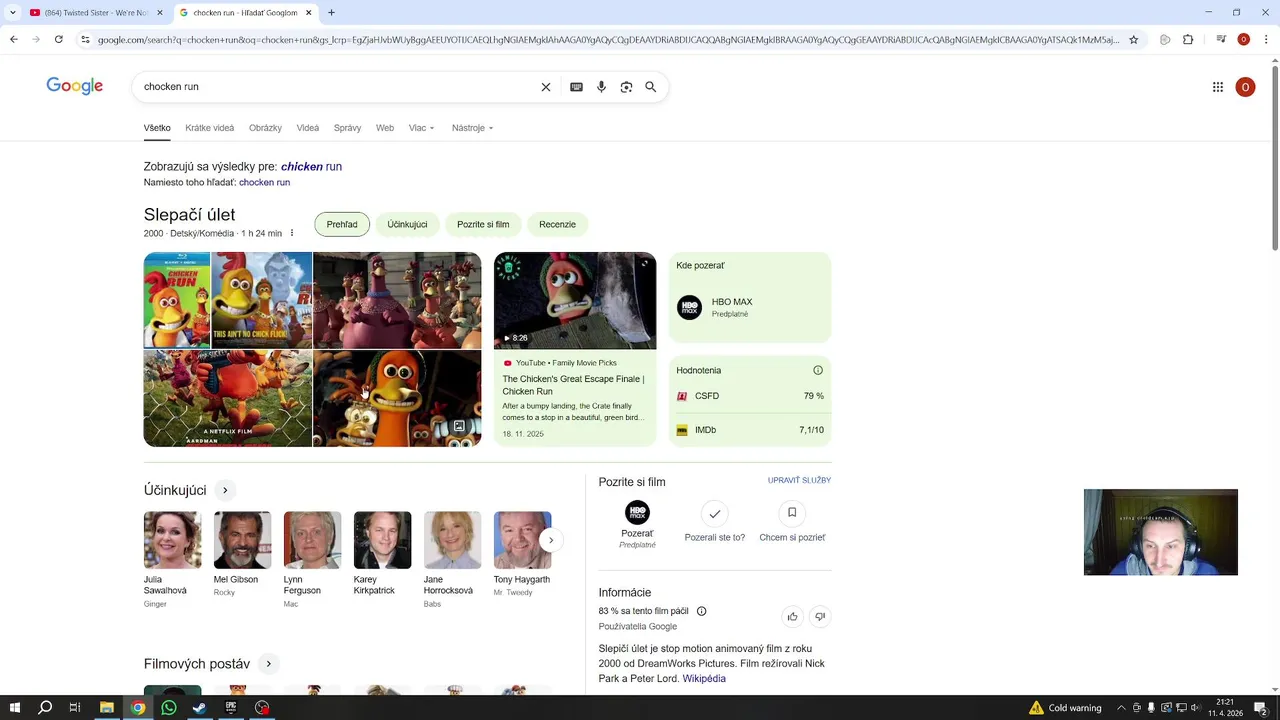
Task: Switch to Obrázky tab
Action: point(265,128)
